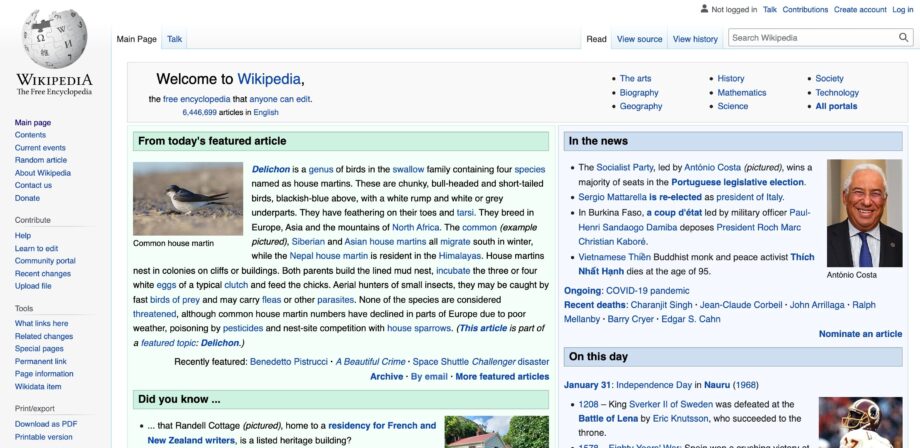Select the Main Page tab
920x448 pixels.
137,39
